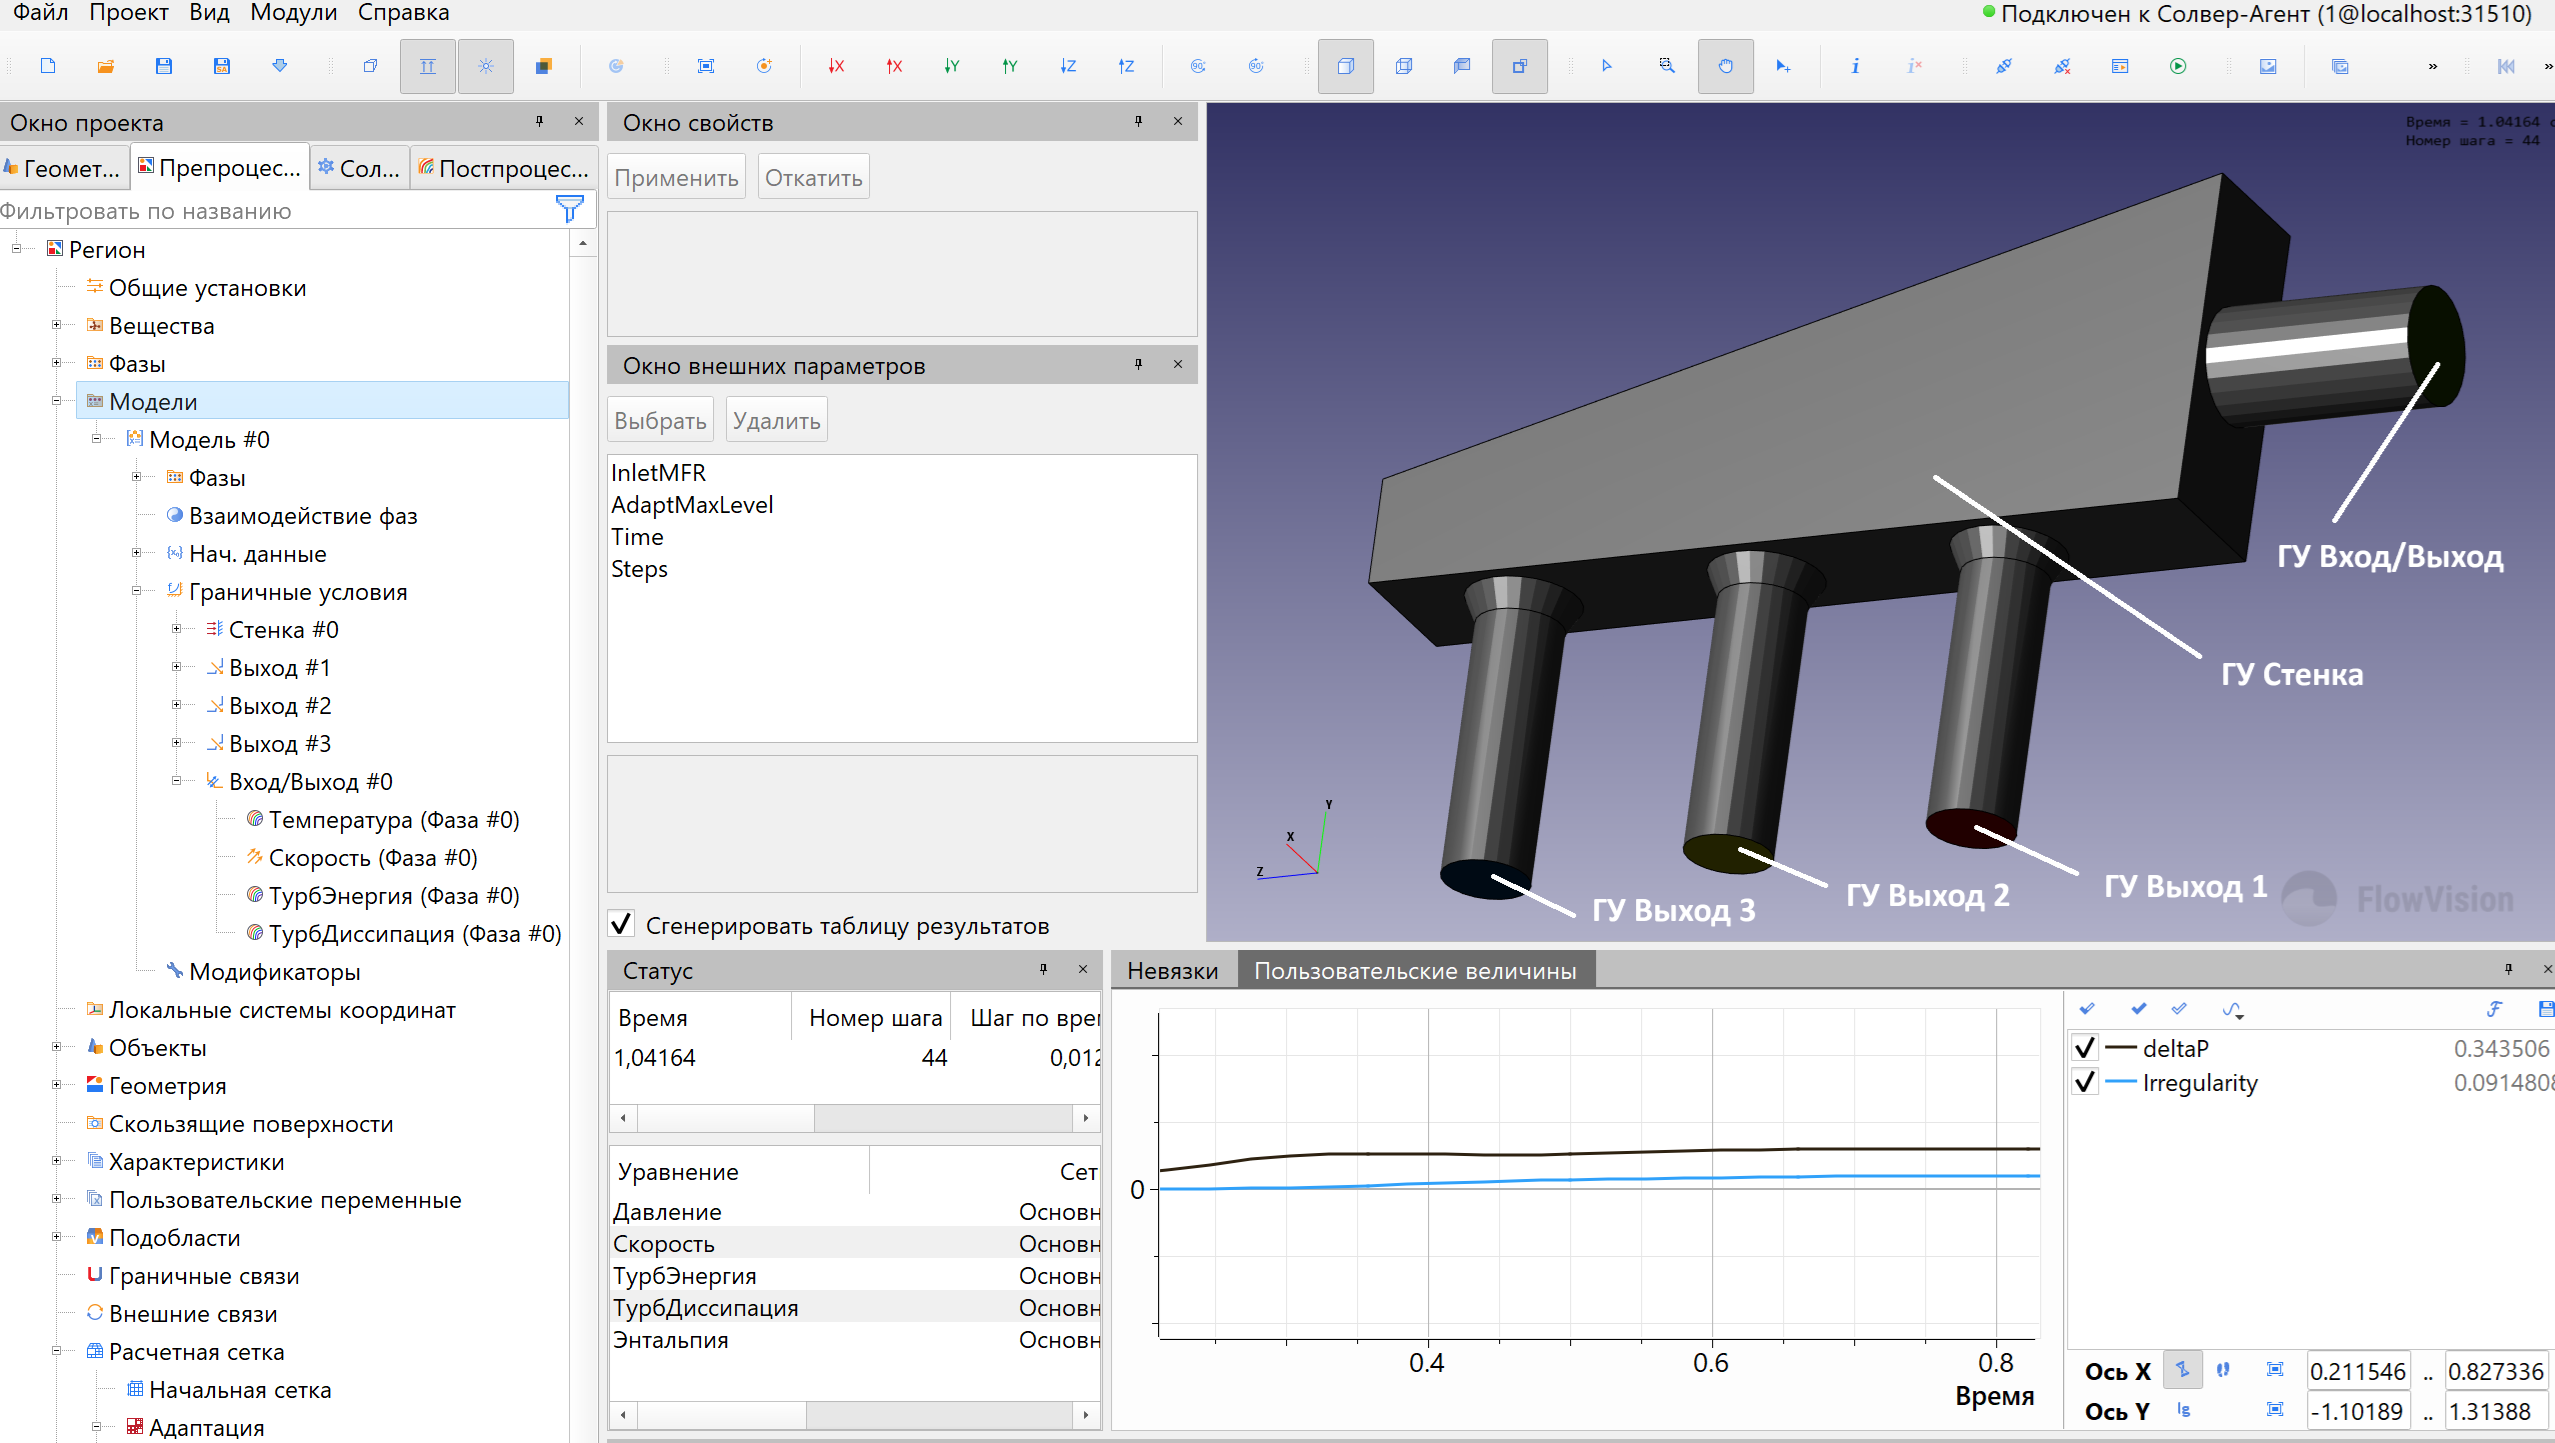
Task: Align view along the +Z axis
Action: click(x=1126, y=66)
